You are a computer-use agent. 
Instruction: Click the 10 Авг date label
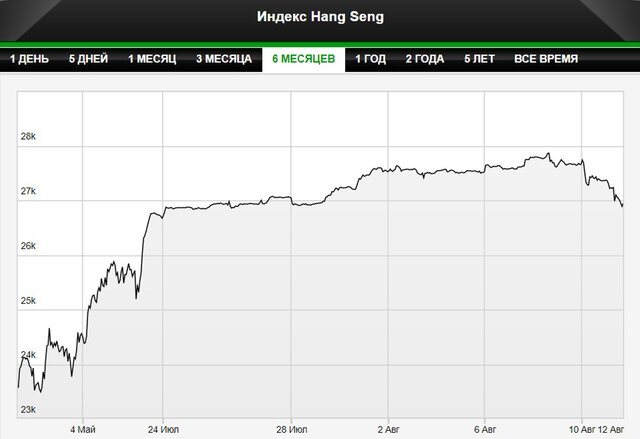pyautogui.click(x=582, y=430)
